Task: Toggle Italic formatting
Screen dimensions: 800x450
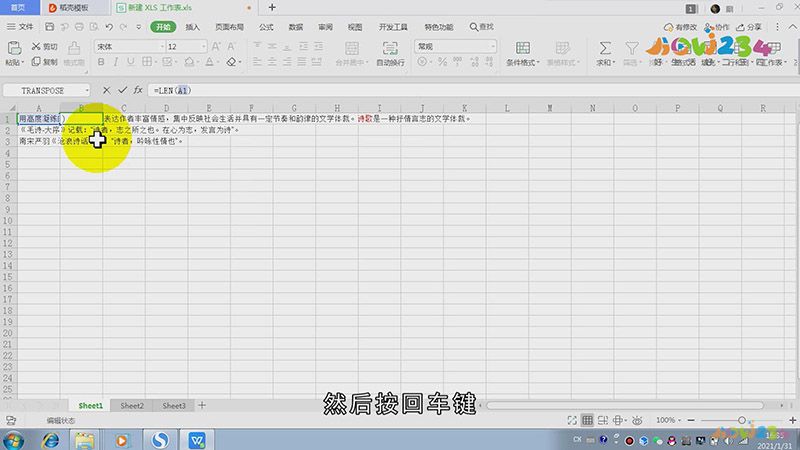Action: tap(116, 62)
